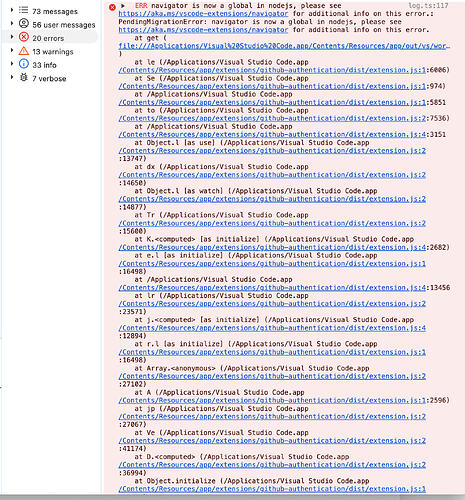Image resolution: width=465 pixels, height=500 pixels.
Task: Select the red errors filter icon
Action: (24, 37)
